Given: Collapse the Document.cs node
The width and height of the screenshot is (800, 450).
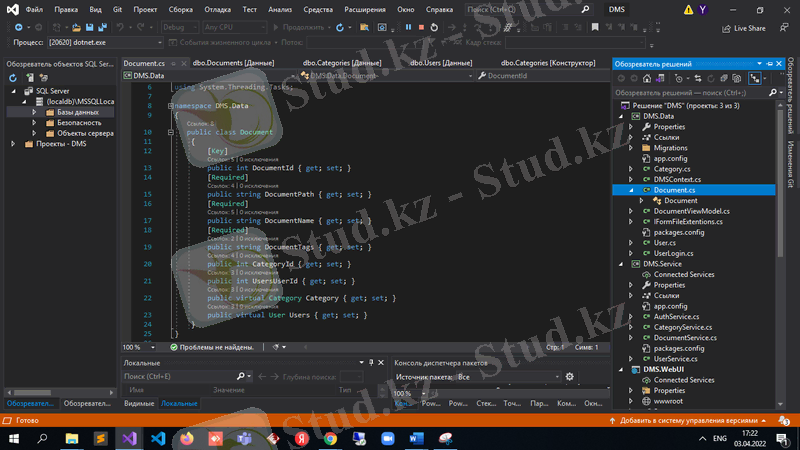Looking at the screenshot, I should coord(630,190).
